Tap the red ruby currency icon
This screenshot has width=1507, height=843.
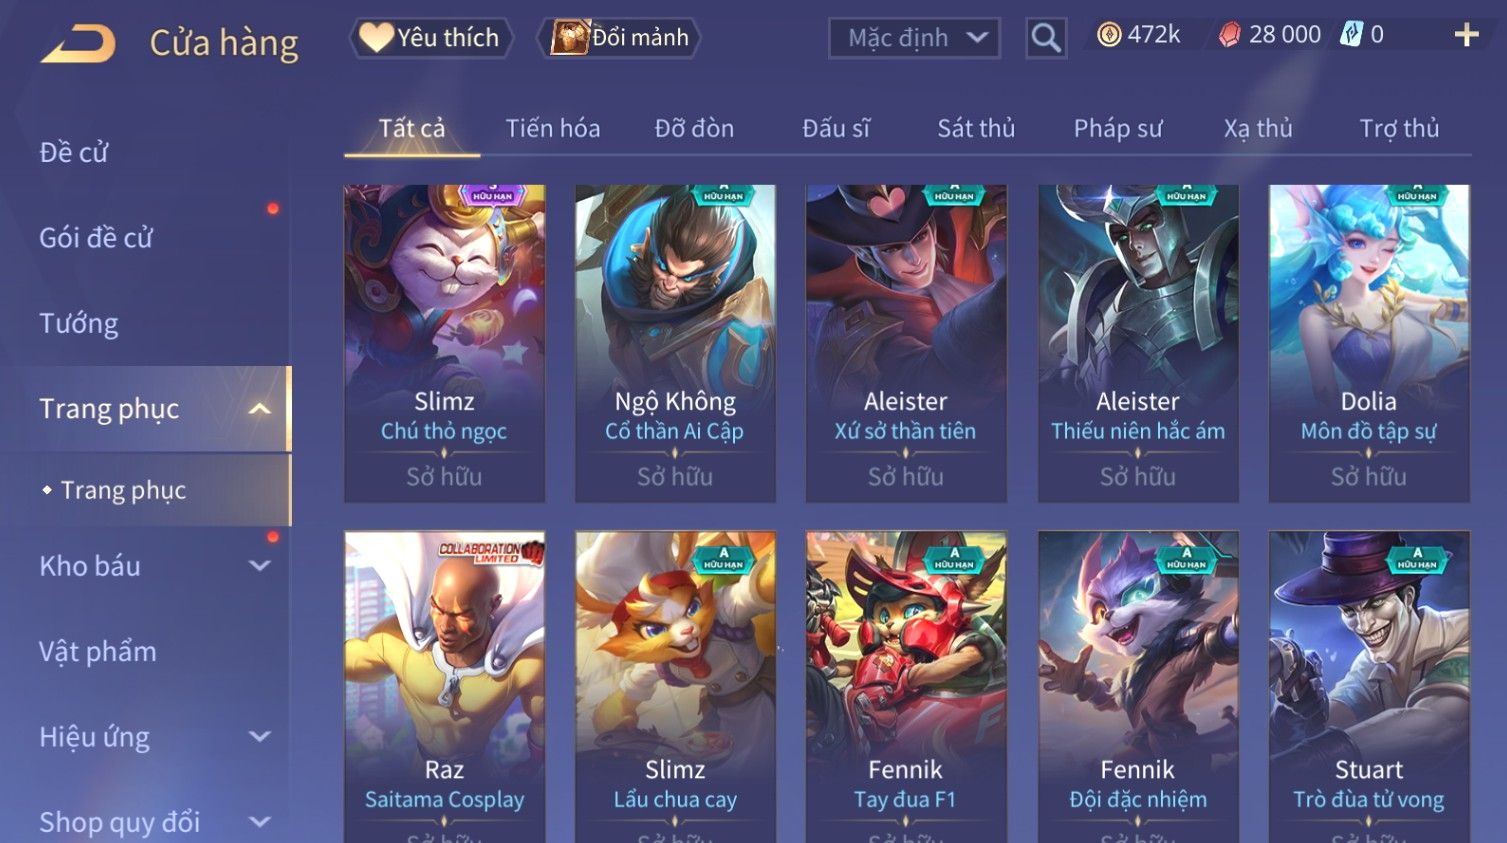1230,35
